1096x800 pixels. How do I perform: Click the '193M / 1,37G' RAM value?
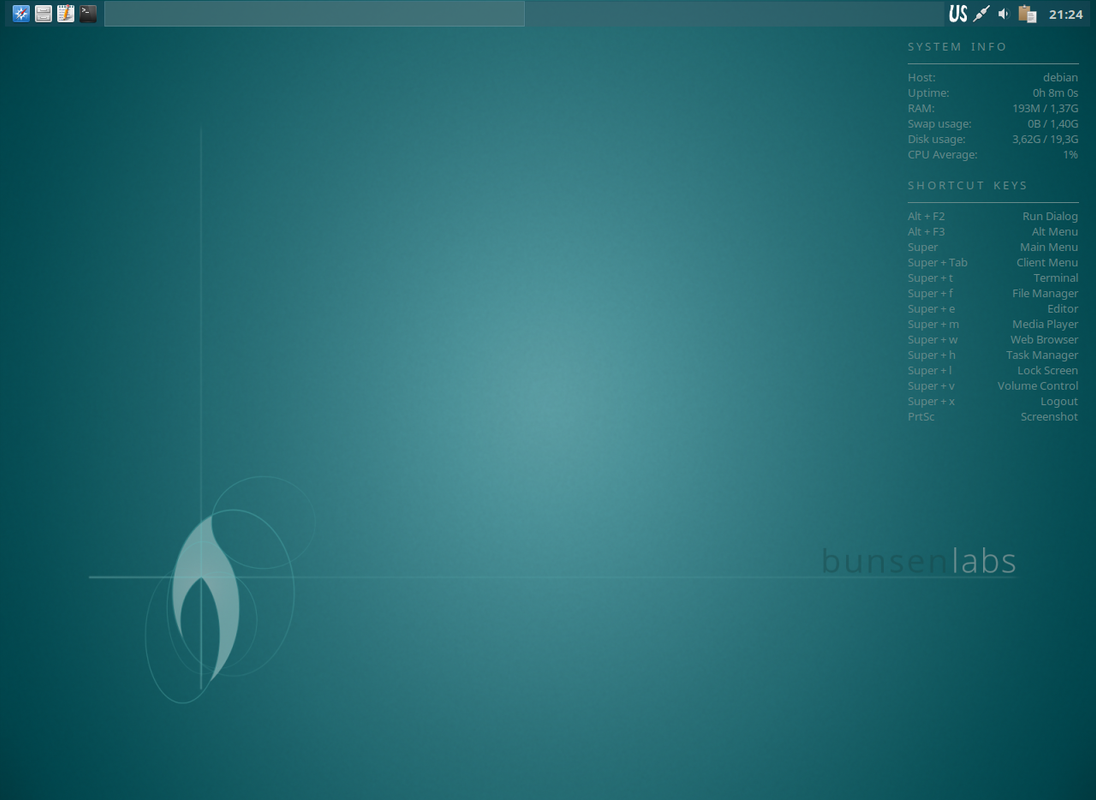coord(1045,108)
